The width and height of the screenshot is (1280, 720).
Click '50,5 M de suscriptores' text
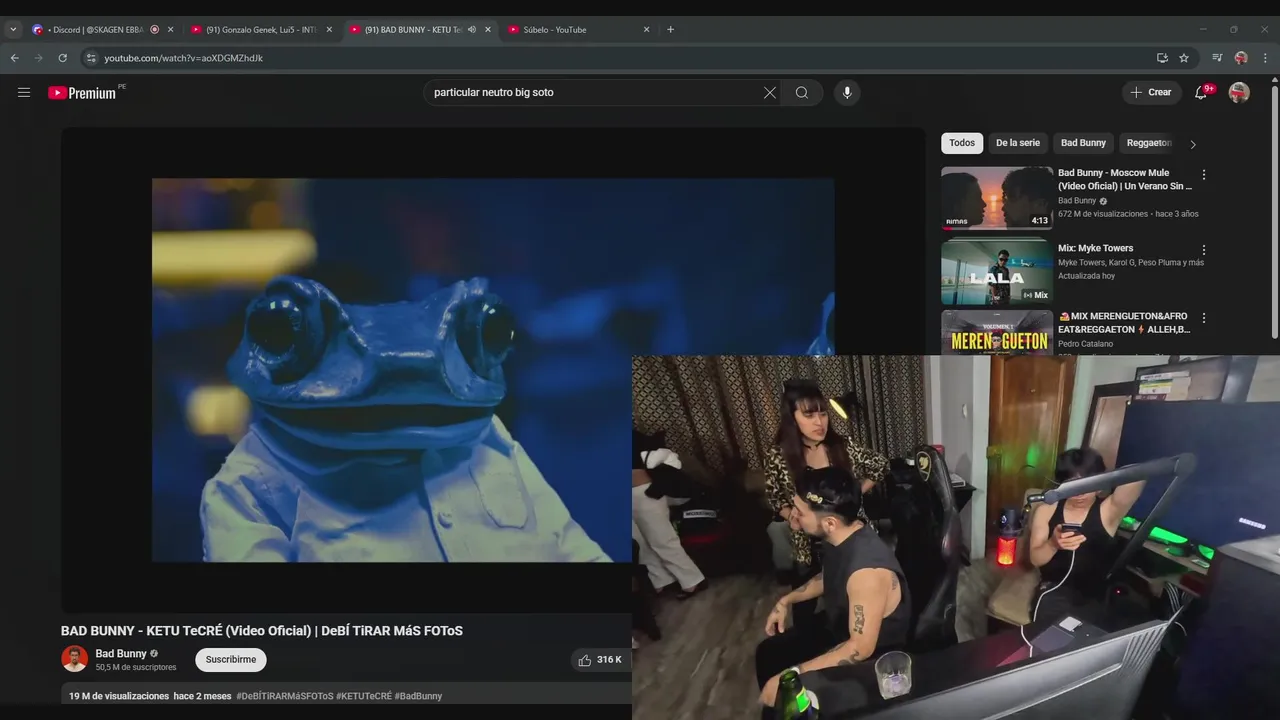[136, 667]
